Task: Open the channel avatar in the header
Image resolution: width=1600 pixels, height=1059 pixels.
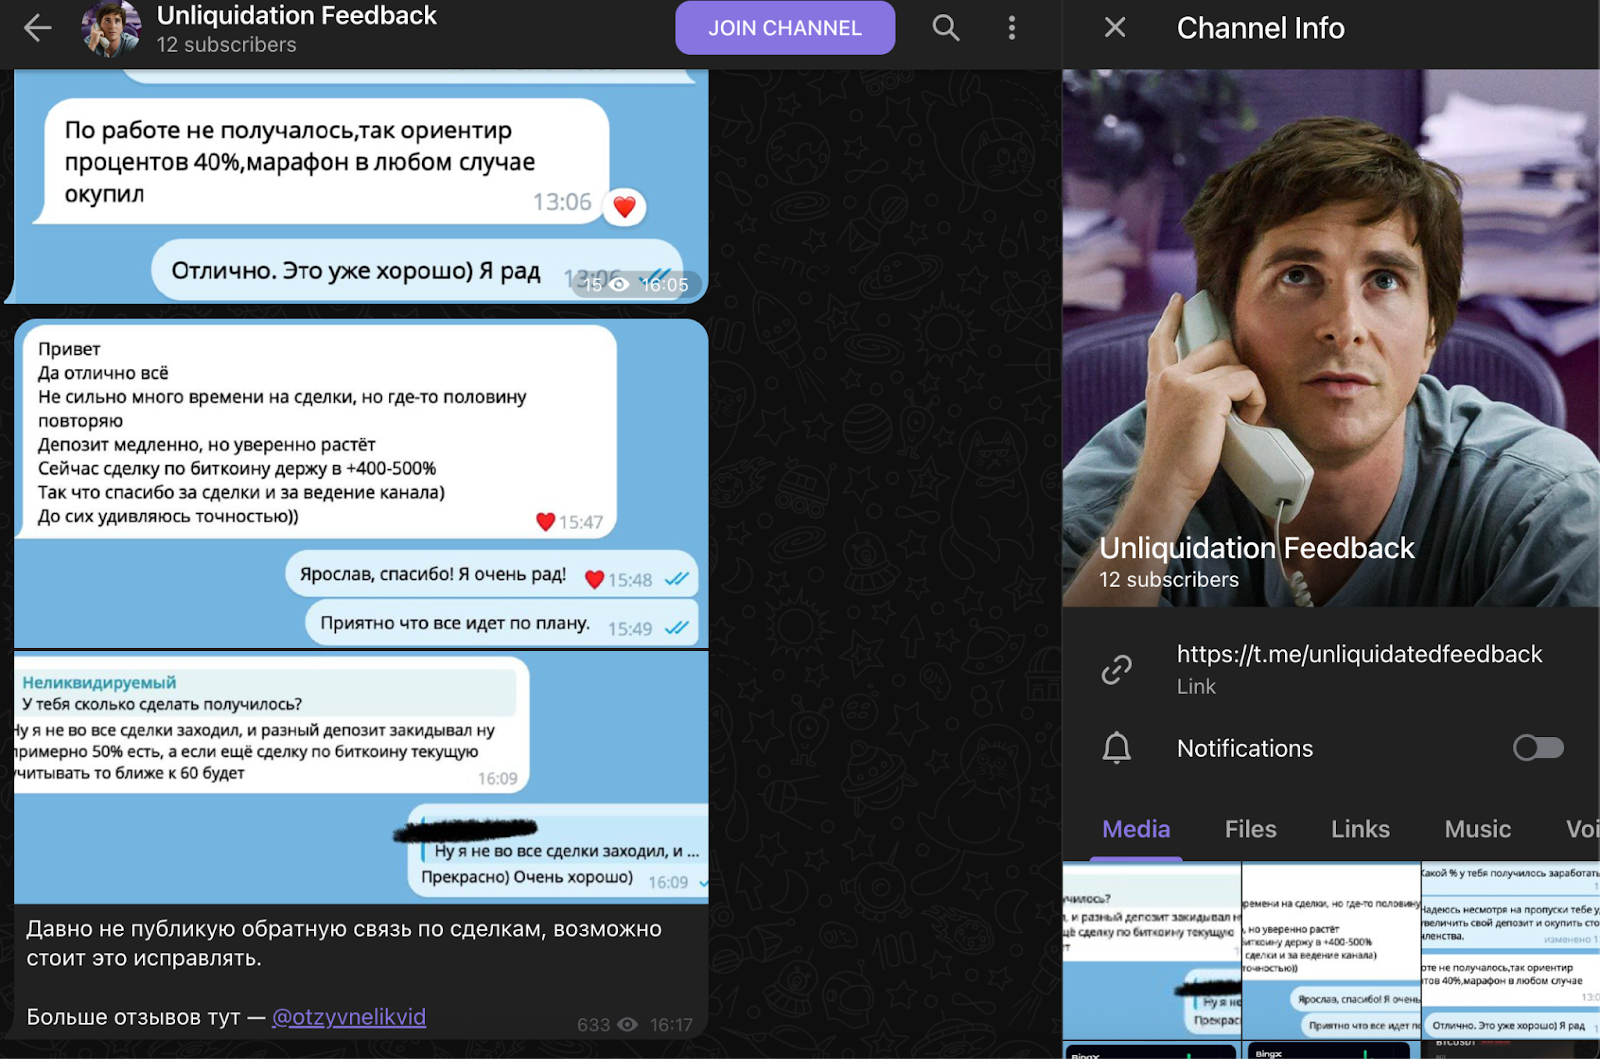Action: [111, 29]
